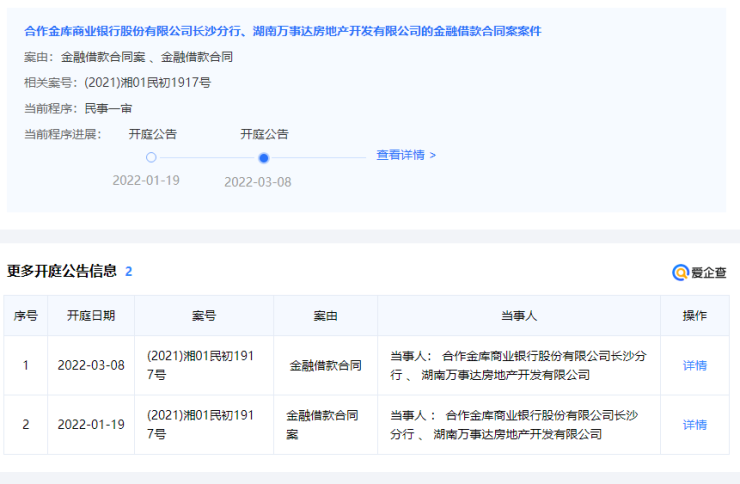Click the 当事人 column header

[x=519, y=316]
